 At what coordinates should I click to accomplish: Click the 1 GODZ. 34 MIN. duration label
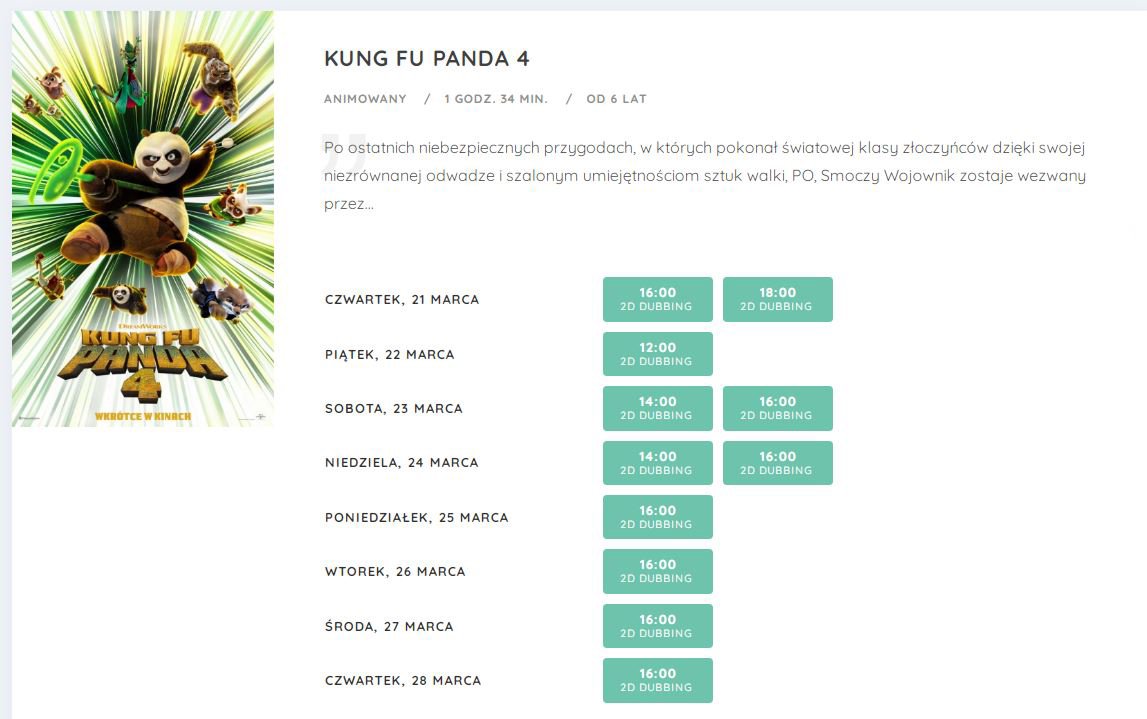point(496,99)
